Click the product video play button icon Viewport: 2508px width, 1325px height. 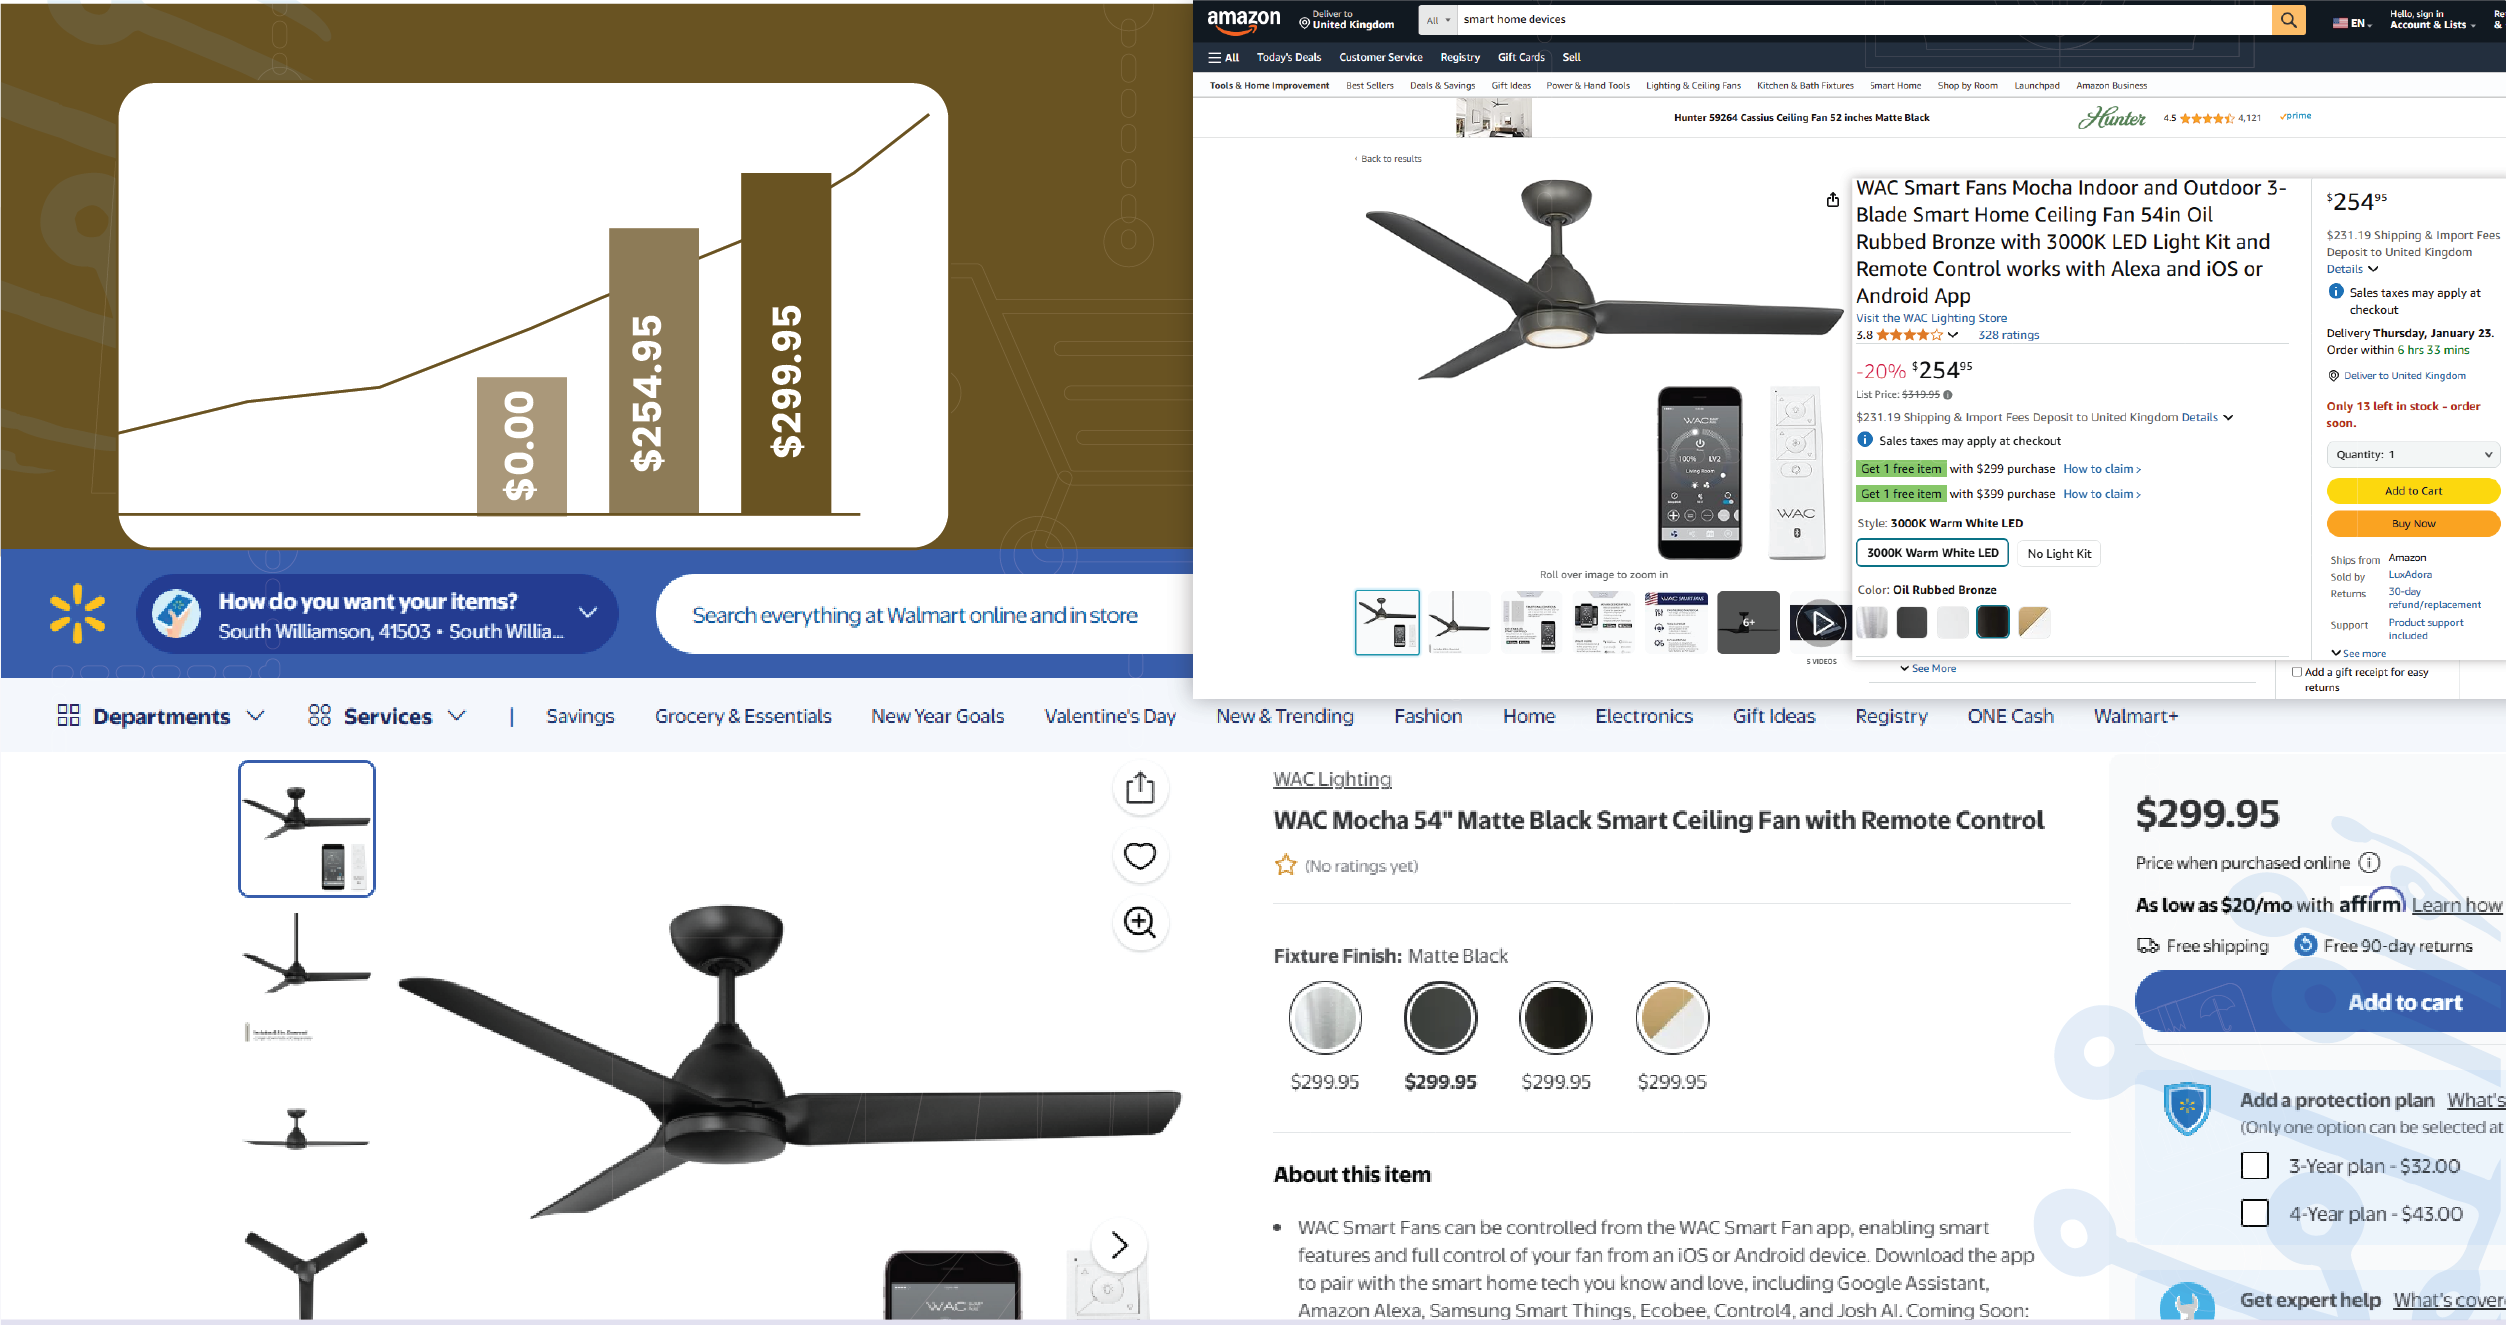tap(1820, 624)
